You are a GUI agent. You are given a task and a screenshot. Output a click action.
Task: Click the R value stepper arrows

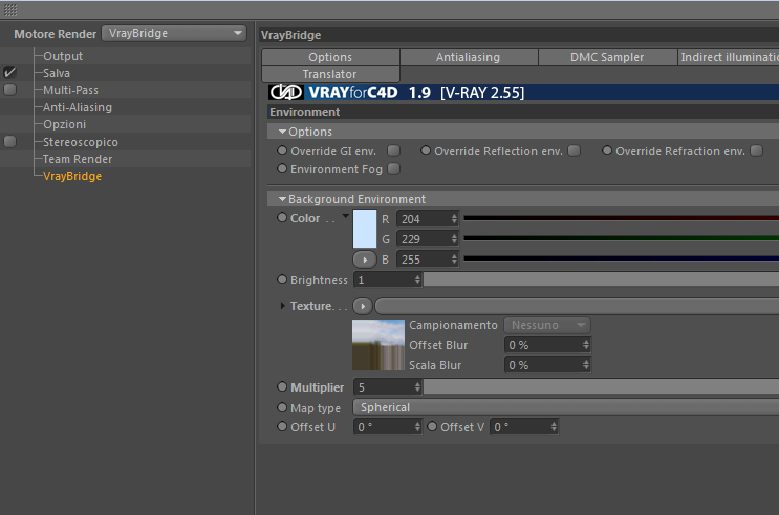click(x=454, y=219)
